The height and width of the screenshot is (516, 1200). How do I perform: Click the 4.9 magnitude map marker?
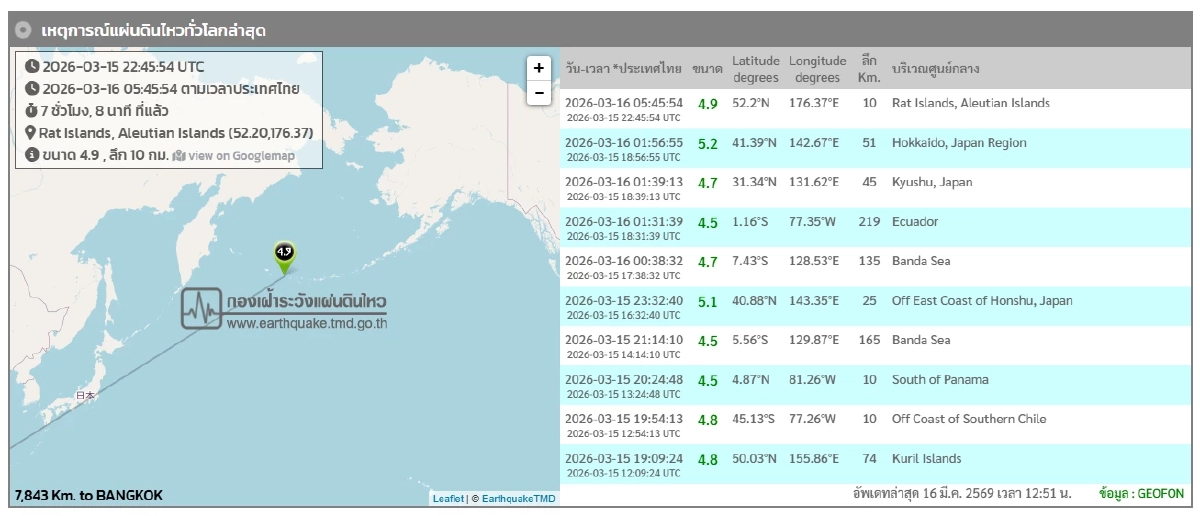pyautogui.click(x=284, y=255)
